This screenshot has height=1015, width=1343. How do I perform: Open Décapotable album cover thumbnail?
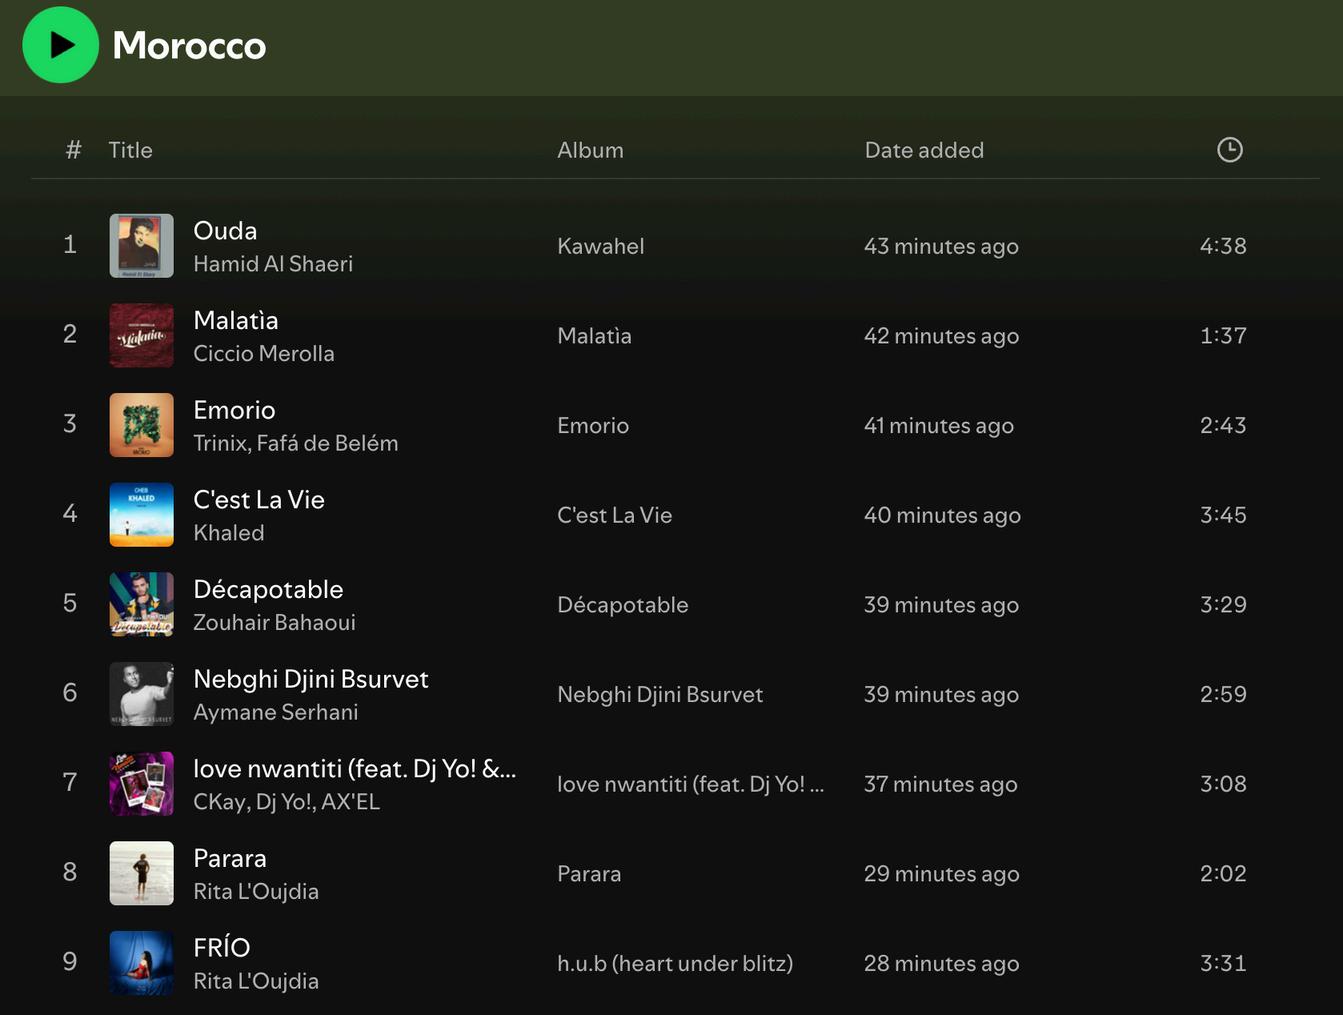click(x=141, y=604)
